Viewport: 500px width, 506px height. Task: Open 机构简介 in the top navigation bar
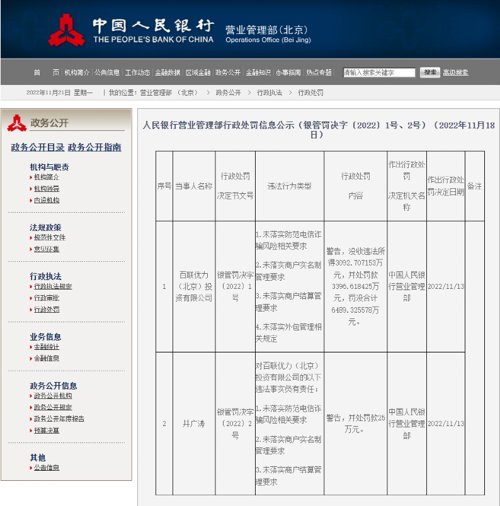[x=77, y=72]
